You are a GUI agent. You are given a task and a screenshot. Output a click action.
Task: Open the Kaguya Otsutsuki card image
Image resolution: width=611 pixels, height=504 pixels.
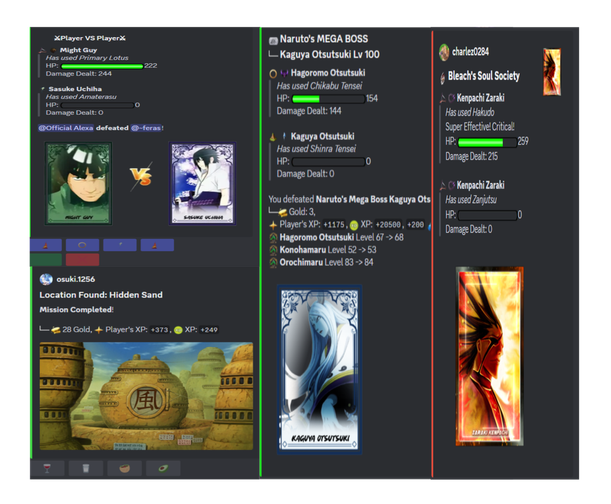320,370
